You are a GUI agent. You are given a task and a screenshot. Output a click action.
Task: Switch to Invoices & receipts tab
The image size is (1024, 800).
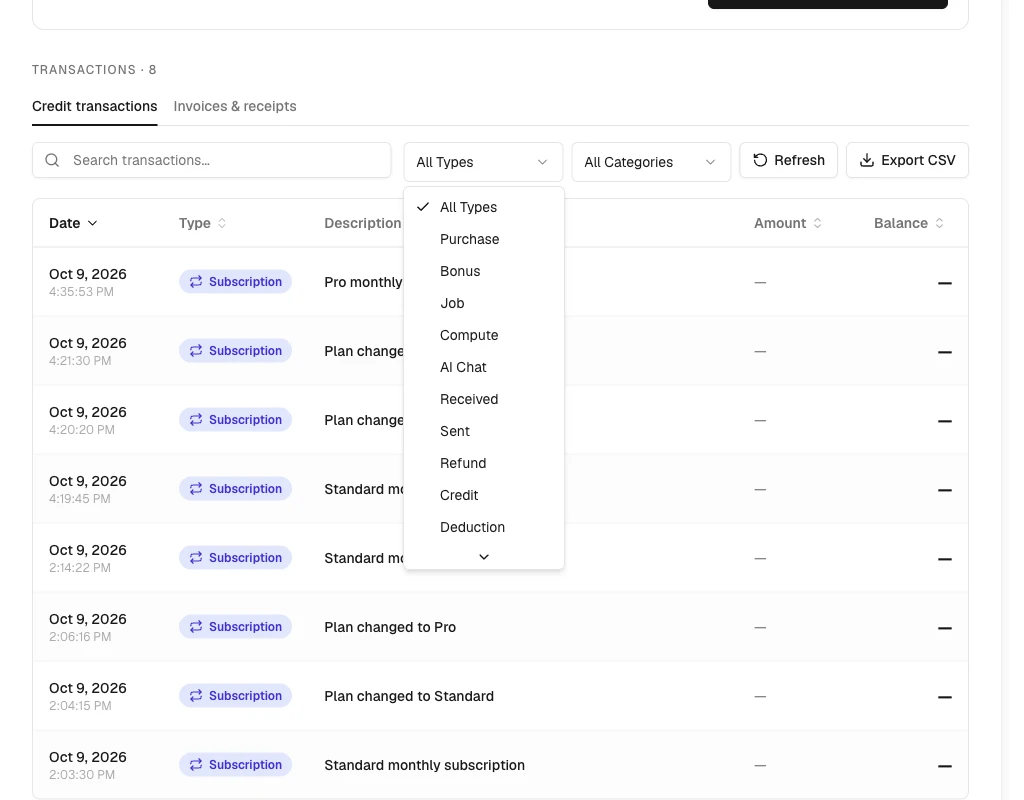pyautogui.click(x=235, y=106)
